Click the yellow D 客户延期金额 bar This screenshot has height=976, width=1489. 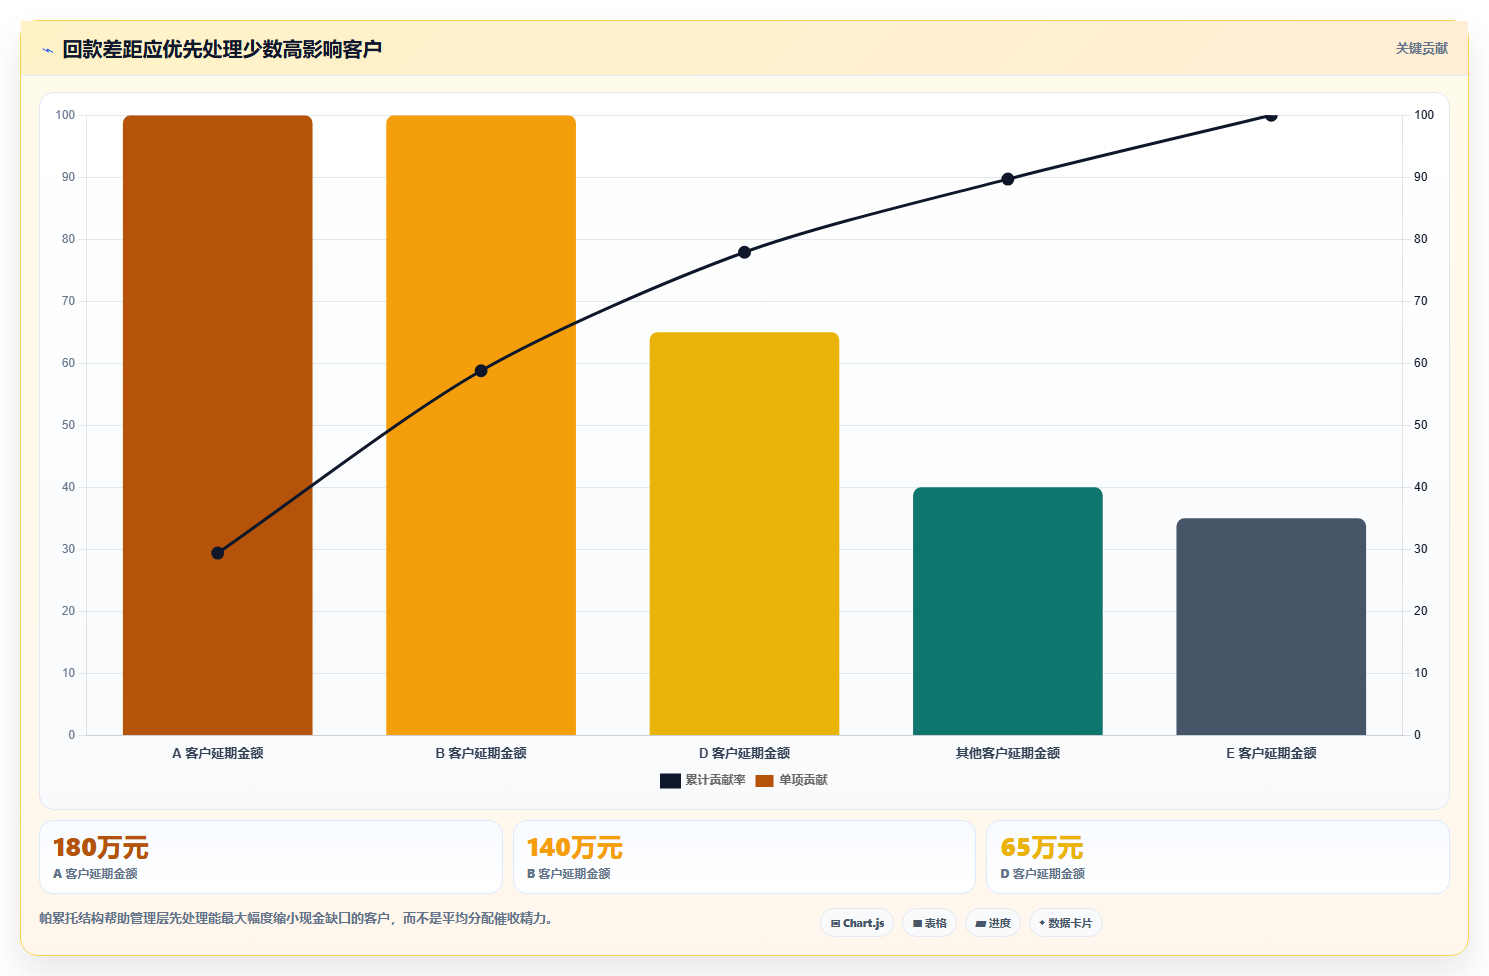[744, 534]
